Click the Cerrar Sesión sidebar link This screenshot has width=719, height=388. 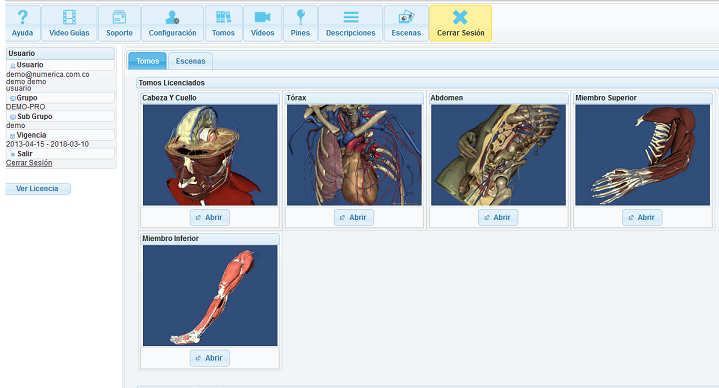(29, 163)
